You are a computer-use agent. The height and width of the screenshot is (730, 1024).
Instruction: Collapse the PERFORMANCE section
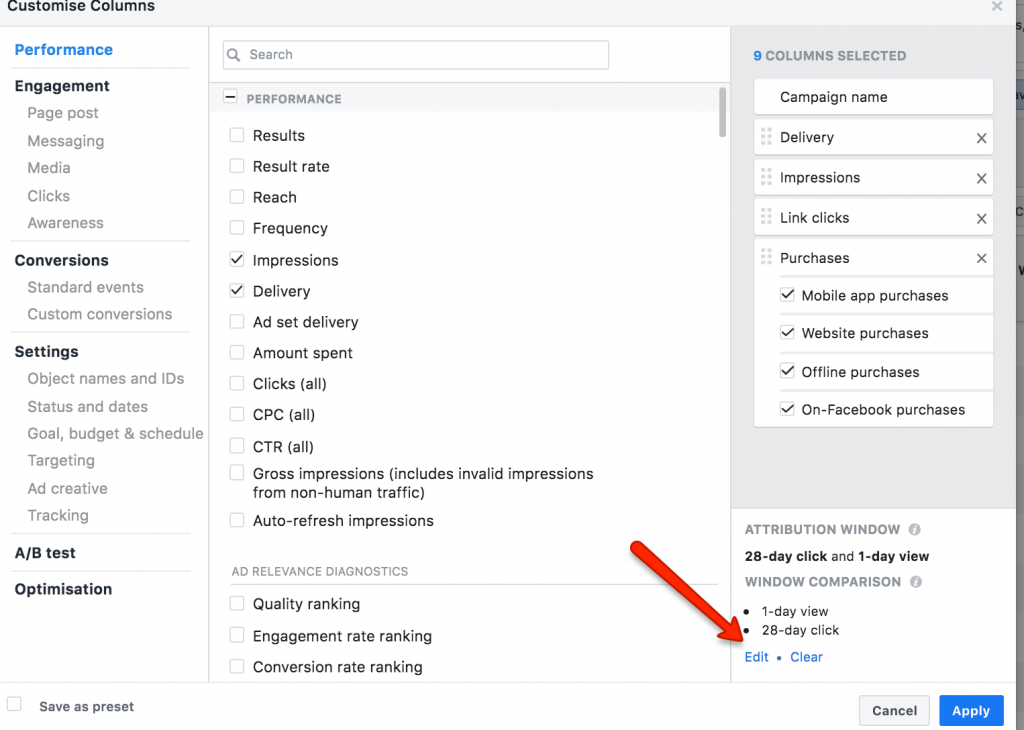coord(230,98)
